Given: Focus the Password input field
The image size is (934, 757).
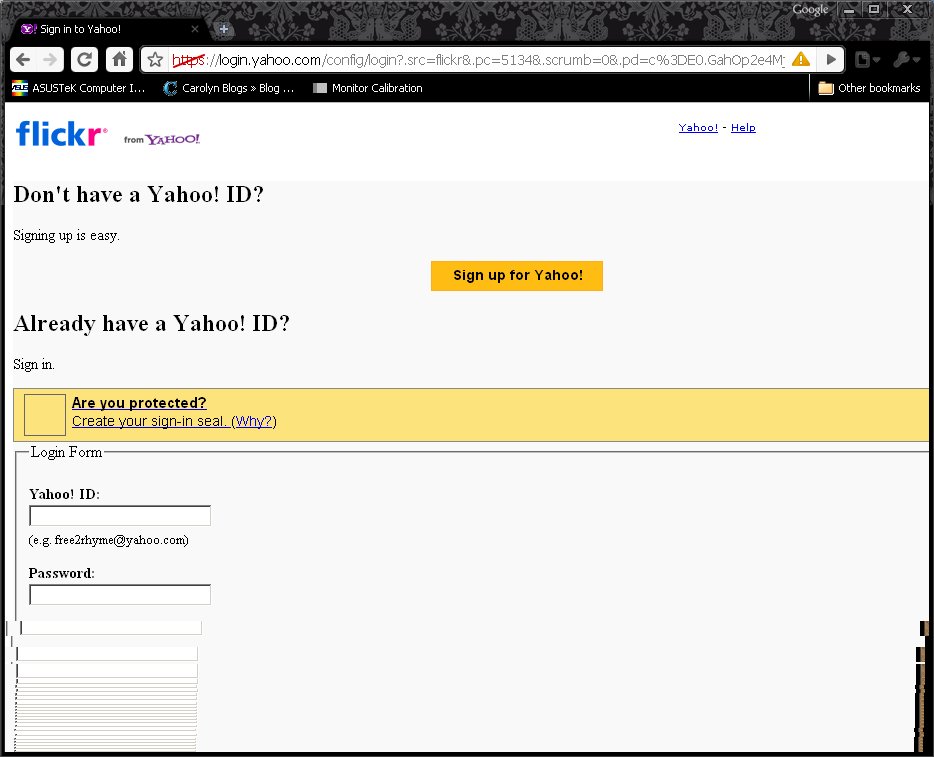Looking at the screenshot, I should pos(120,594).
